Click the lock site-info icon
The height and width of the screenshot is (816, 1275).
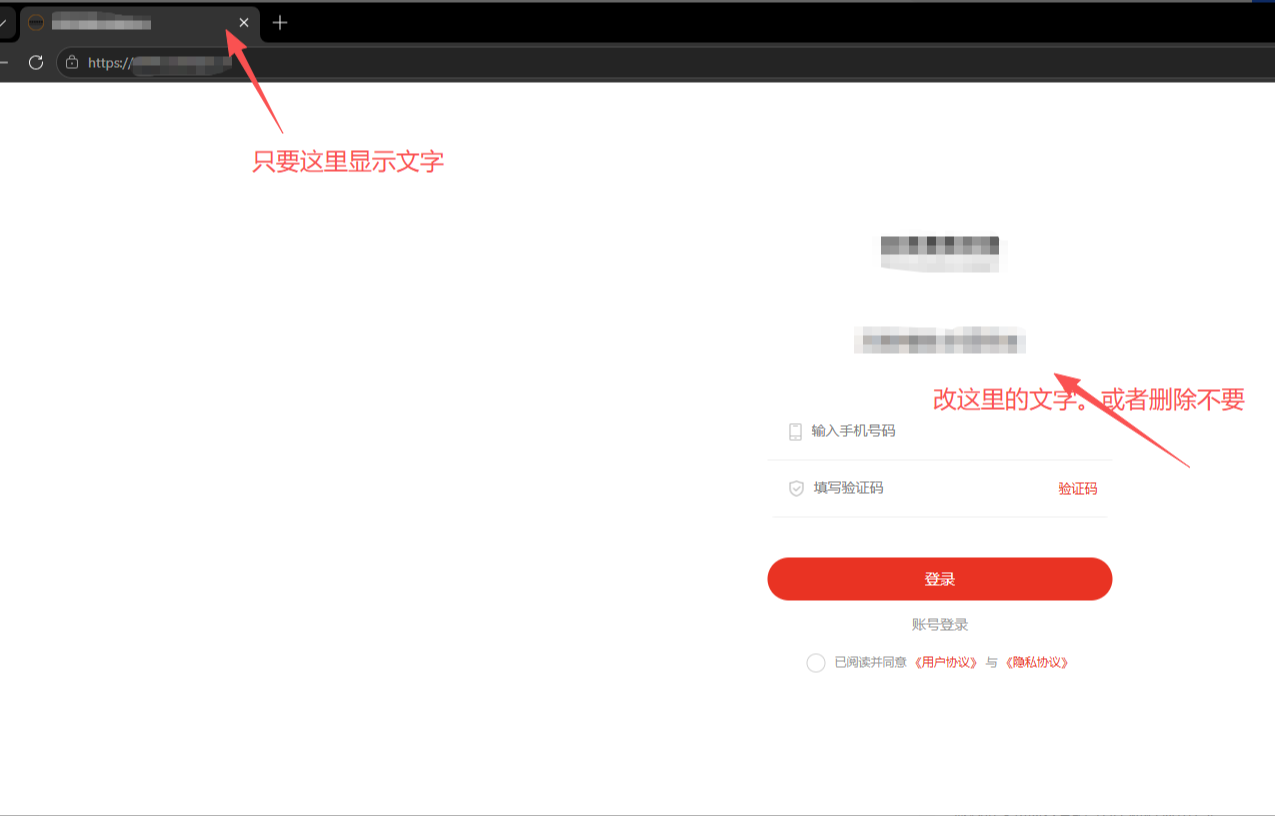coord(71,62)
